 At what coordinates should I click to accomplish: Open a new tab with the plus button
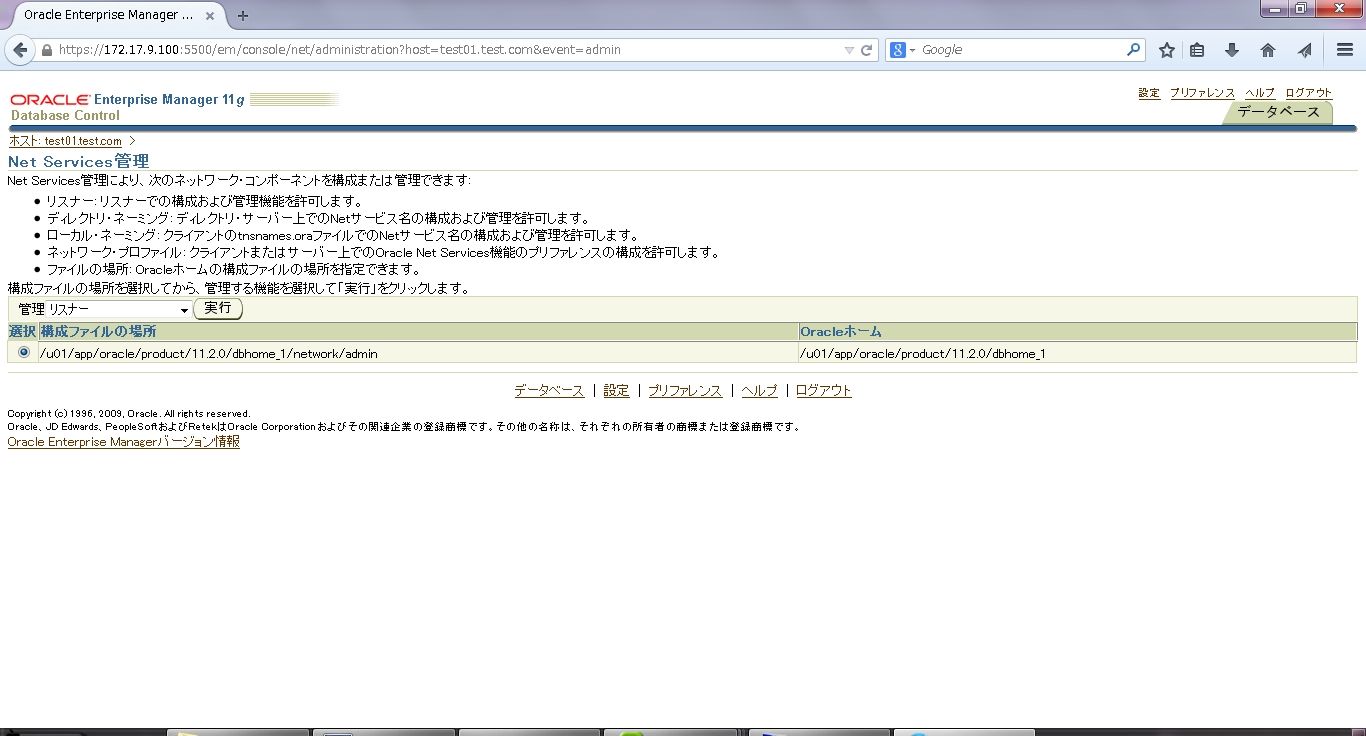(x=243, y=15)
